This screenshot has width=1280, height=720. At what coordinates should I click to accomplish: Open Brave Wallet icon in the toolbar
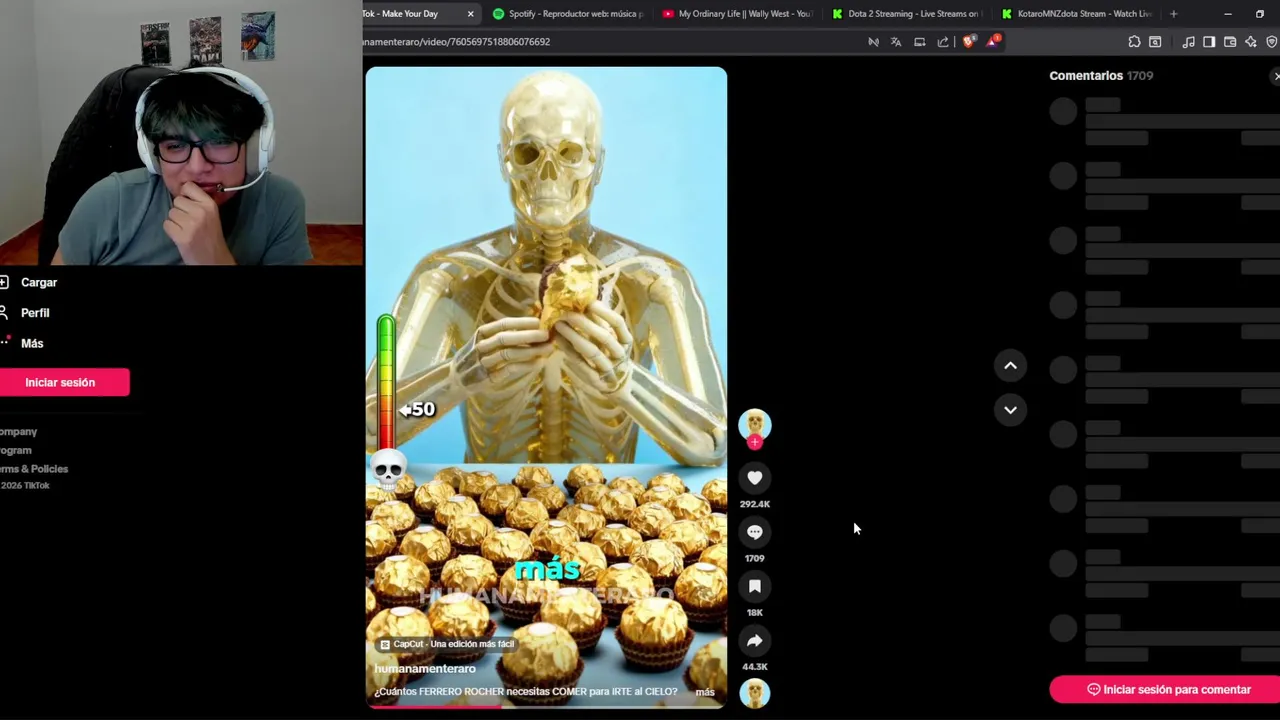[1230, 42]
